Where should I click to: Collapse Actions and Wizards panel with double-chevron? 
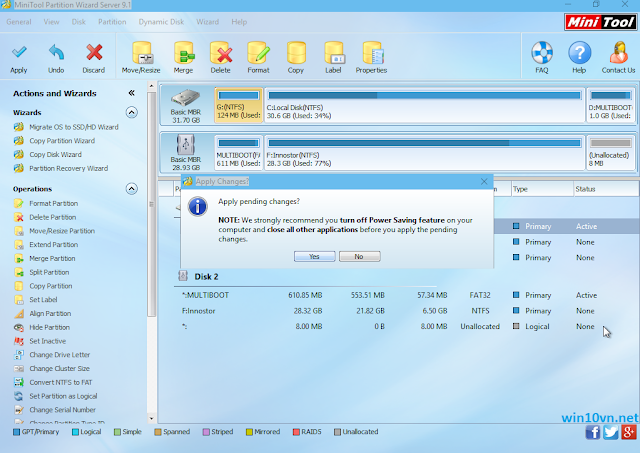point(131,93)
